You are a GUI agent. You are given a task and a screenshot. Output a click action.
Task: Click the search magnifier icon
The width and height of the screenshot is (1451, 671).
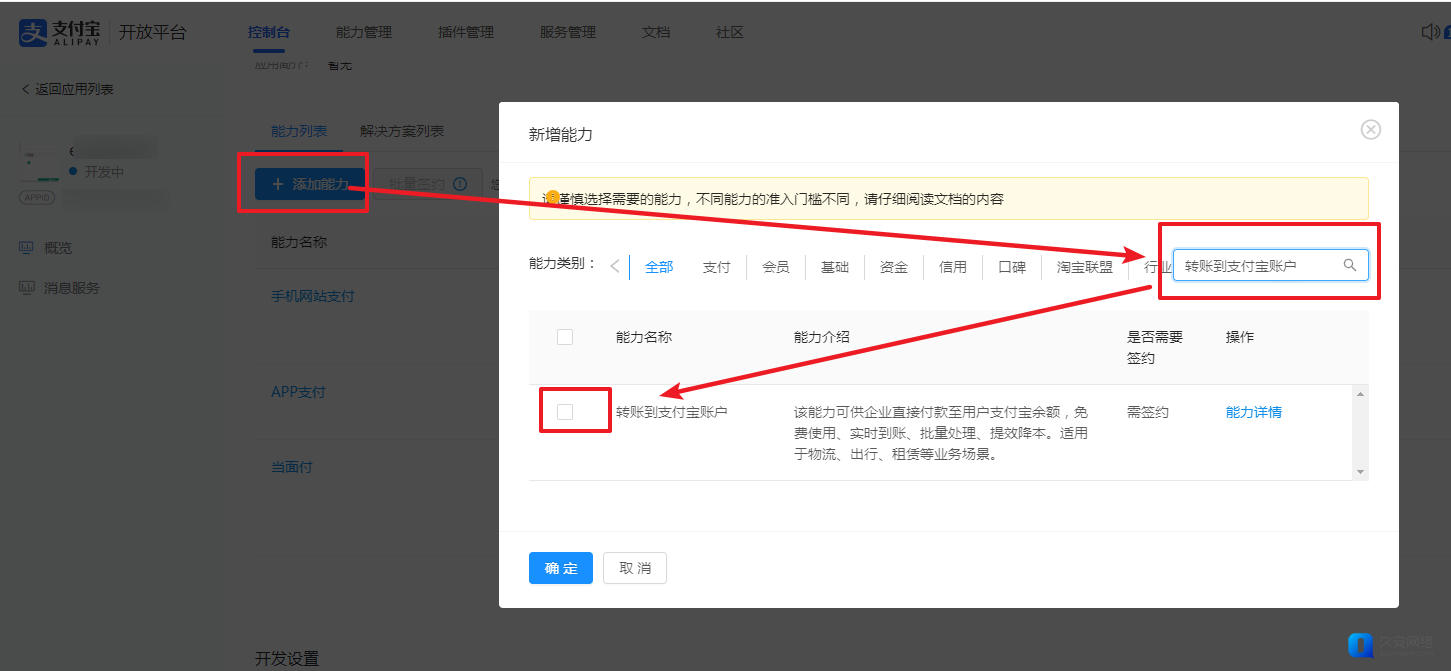click(x=1349, y=265)
